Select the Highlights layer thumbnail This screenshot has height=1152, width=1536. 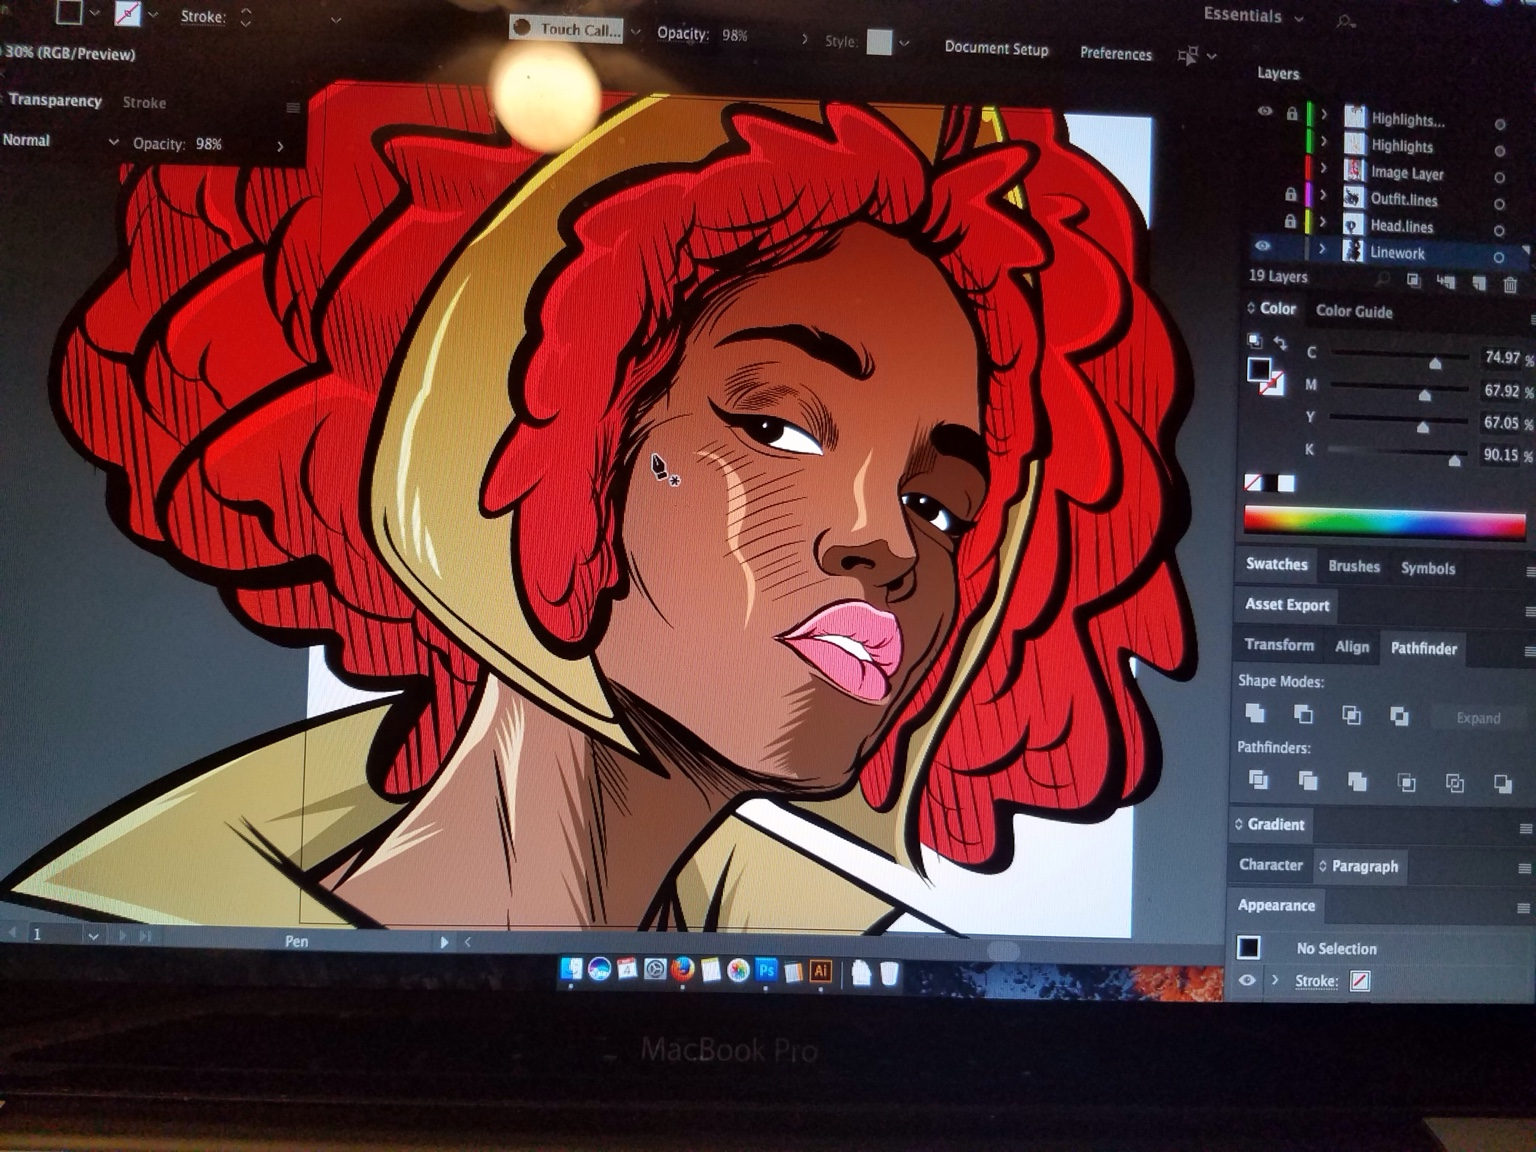[1354, 143]
